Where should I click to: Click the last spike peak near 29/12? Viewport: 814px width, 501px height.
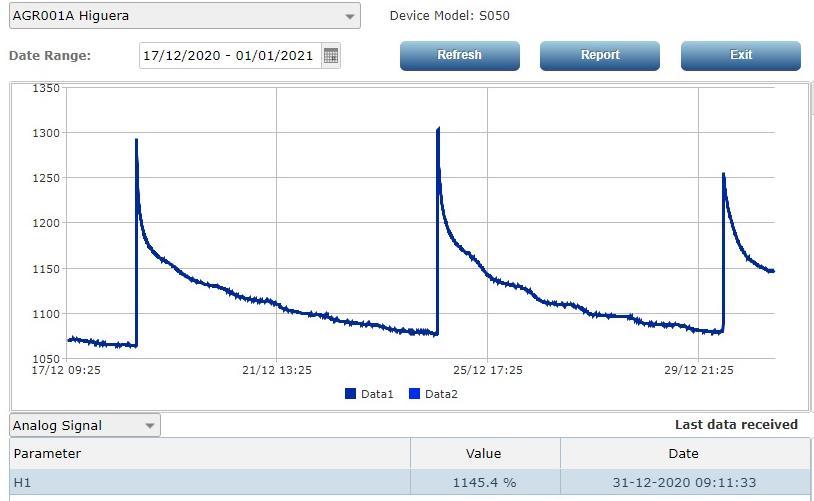(723, 175)
